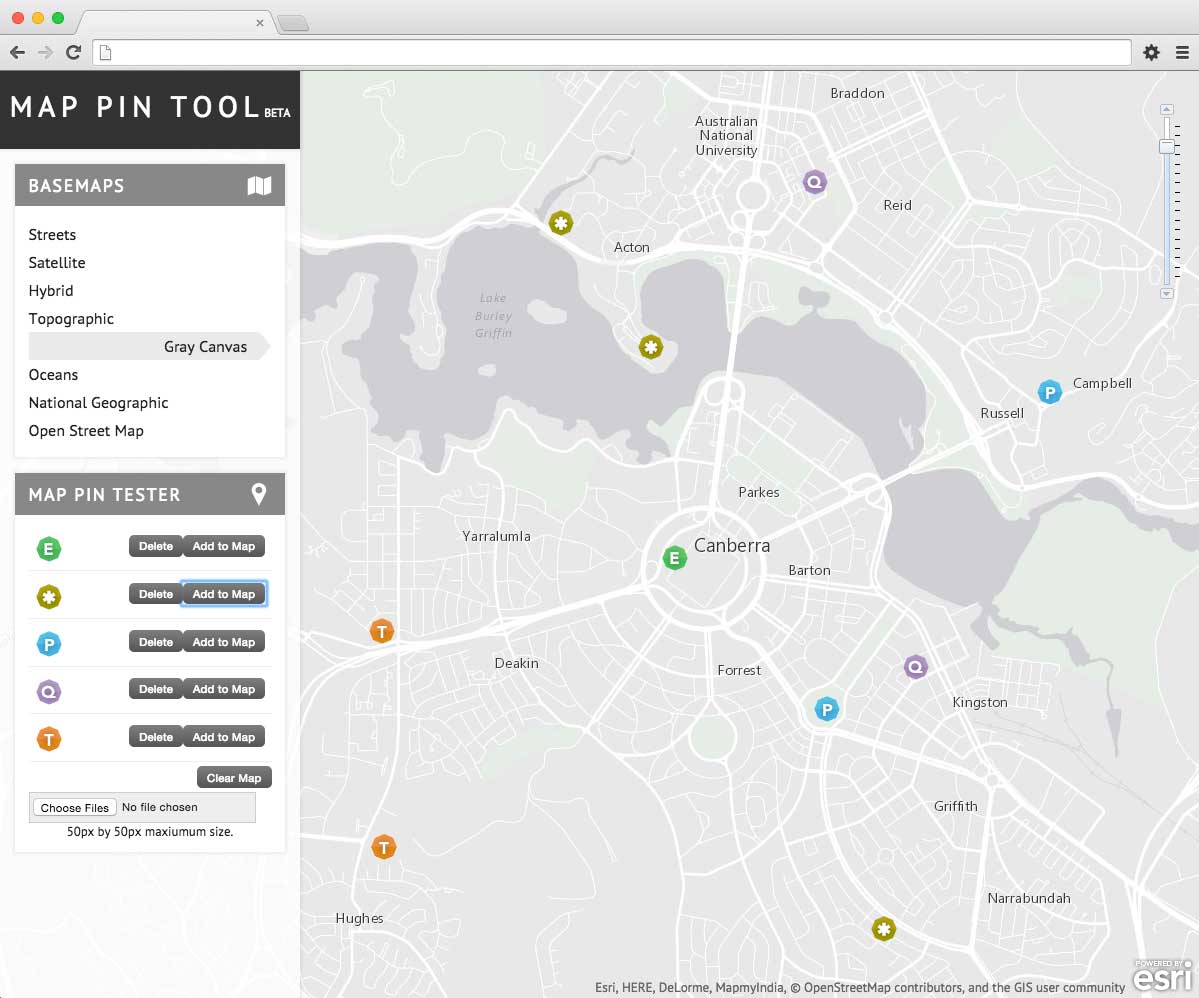
Task: Click the Basemaps folded-map icon
Action: coord(259,186)
